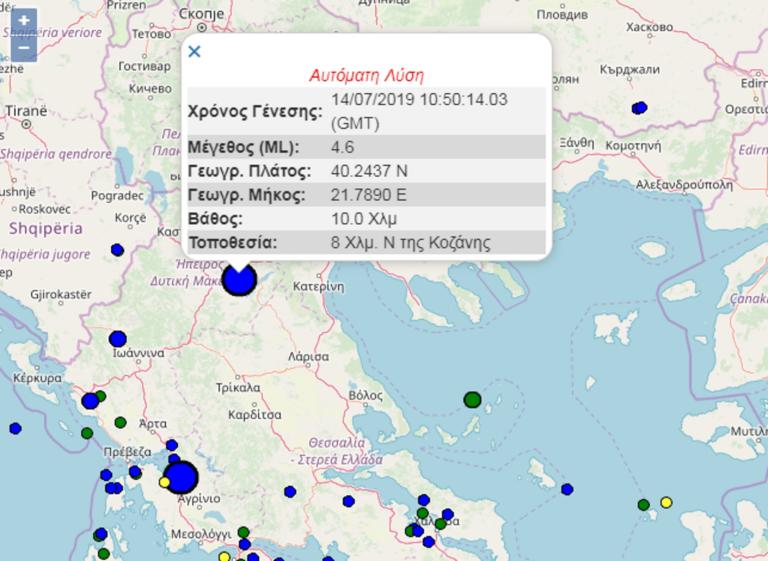Select the blue marker near Kardzhali in Bulgaria
Image resolution: width=768 pixels, height=561 pixels.
point(640,108)
